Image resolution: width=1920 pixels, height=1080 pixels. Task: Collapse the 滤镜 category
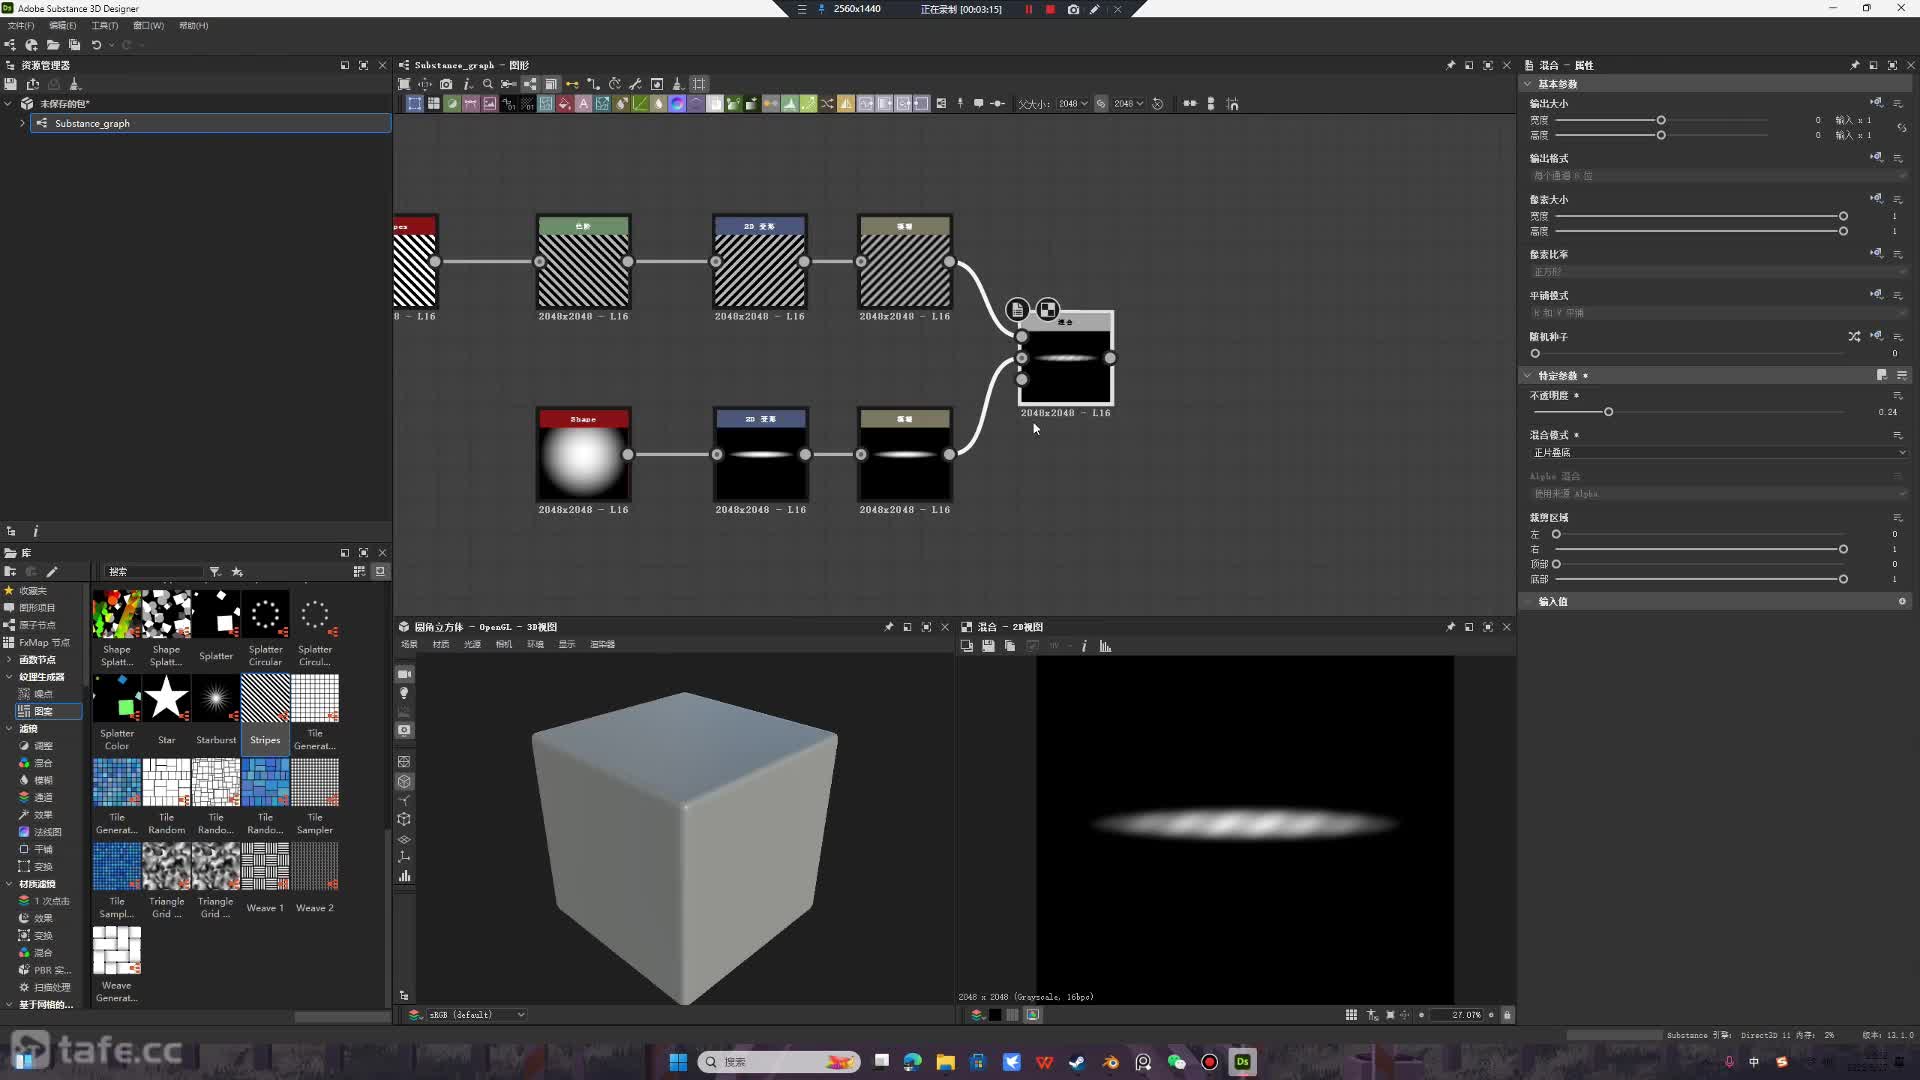click(x=9, y=729)
